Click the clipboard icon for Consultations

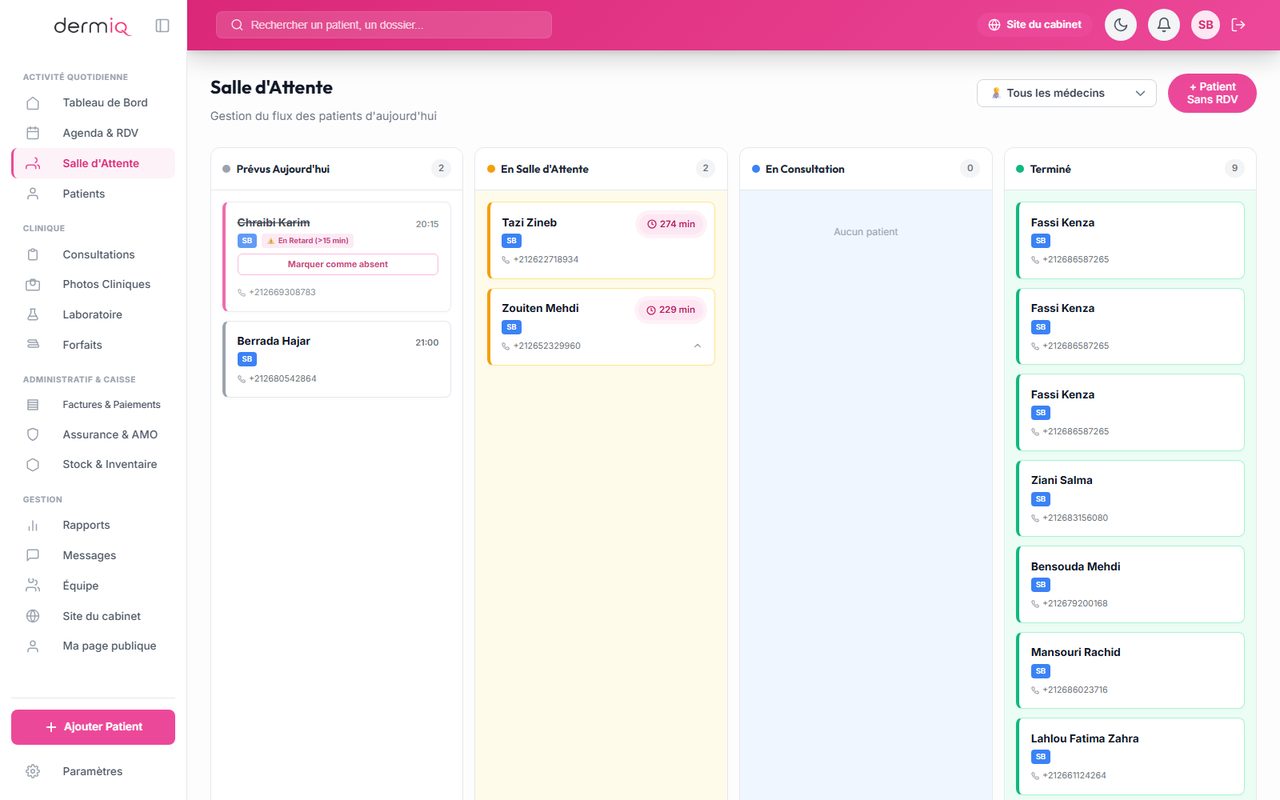pyautogui.click(x=33, y=255)
